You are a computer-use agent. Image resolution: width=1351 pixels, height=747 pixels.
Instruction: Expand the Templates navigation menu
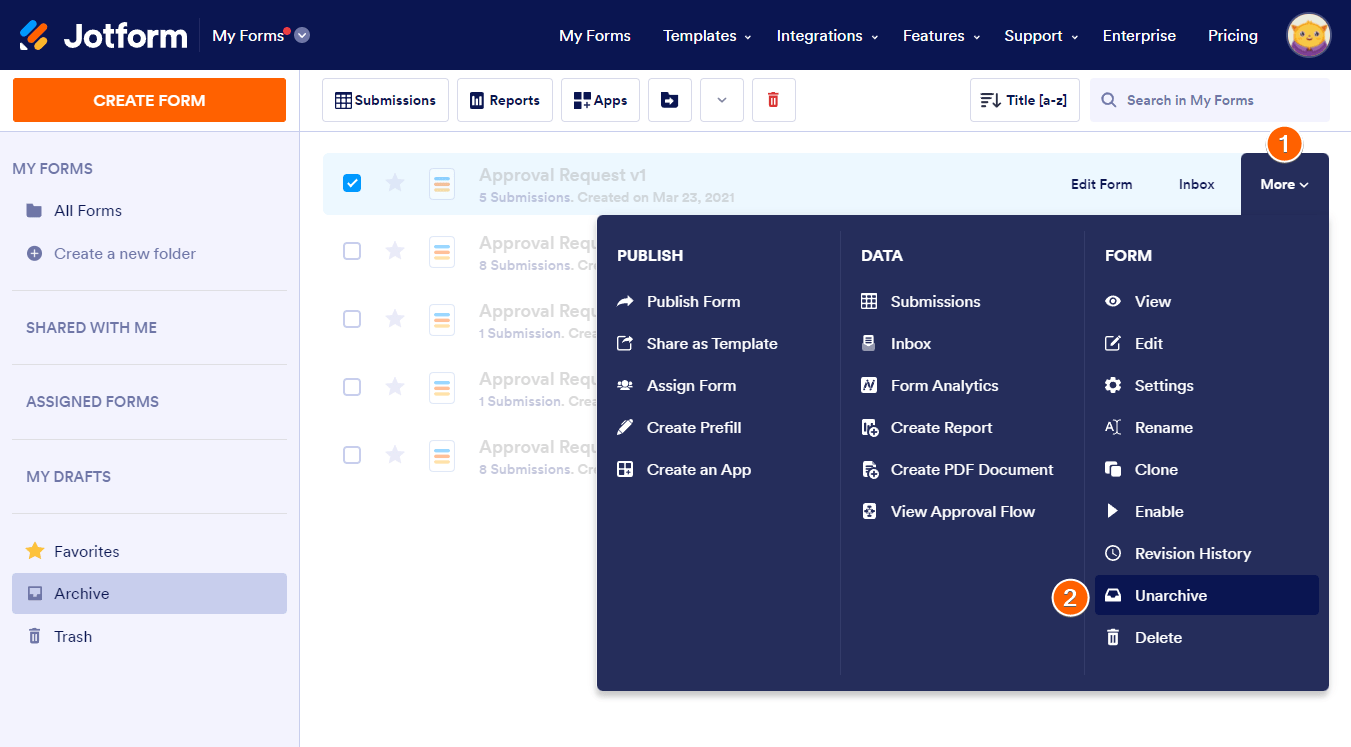706,36
